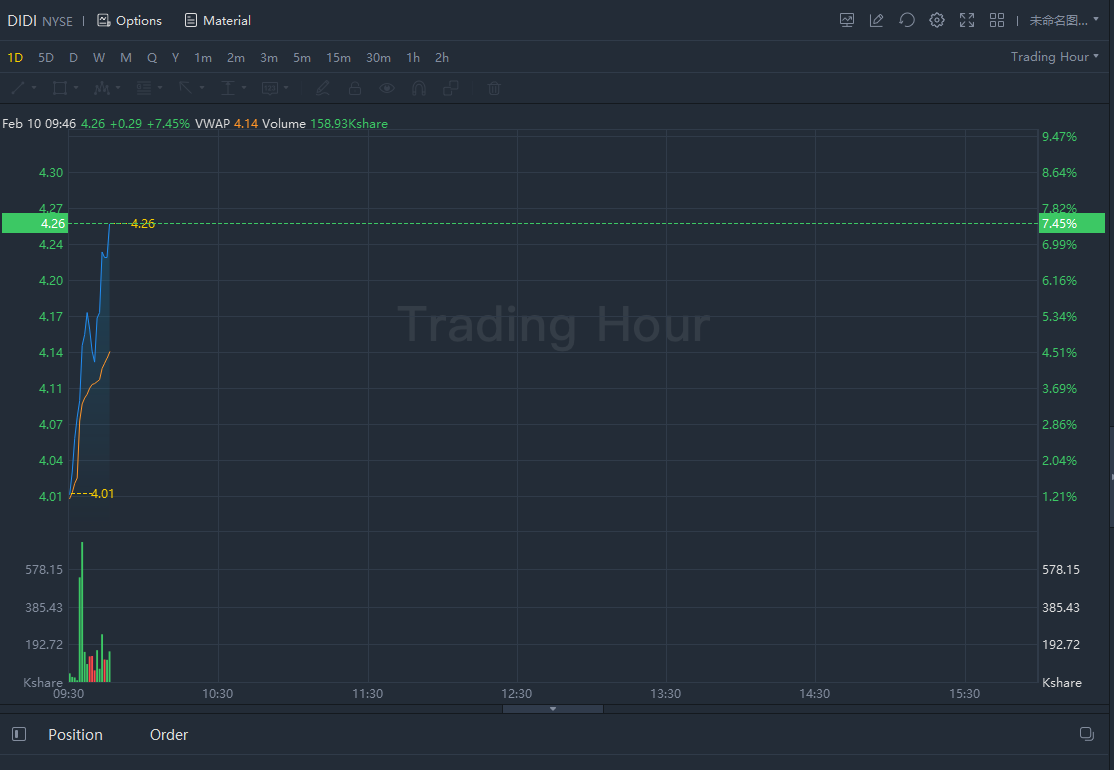Toggle the bottom panel sidebar icon
The image size is (1114, 770).
point(19,734)
